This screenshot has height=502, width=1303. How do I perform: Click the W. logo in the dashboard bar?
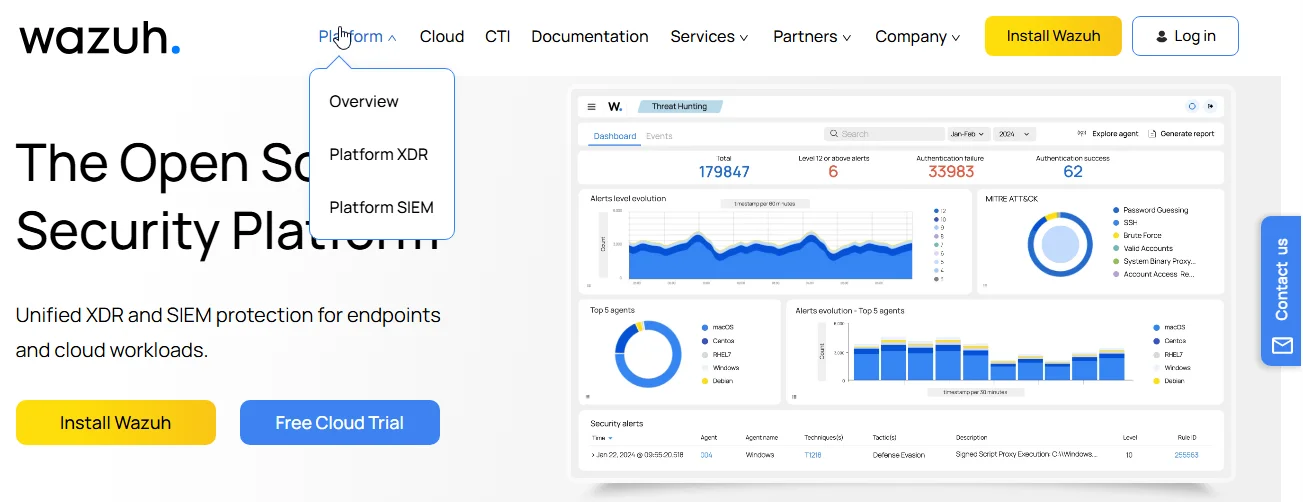(x=615, y=106)
